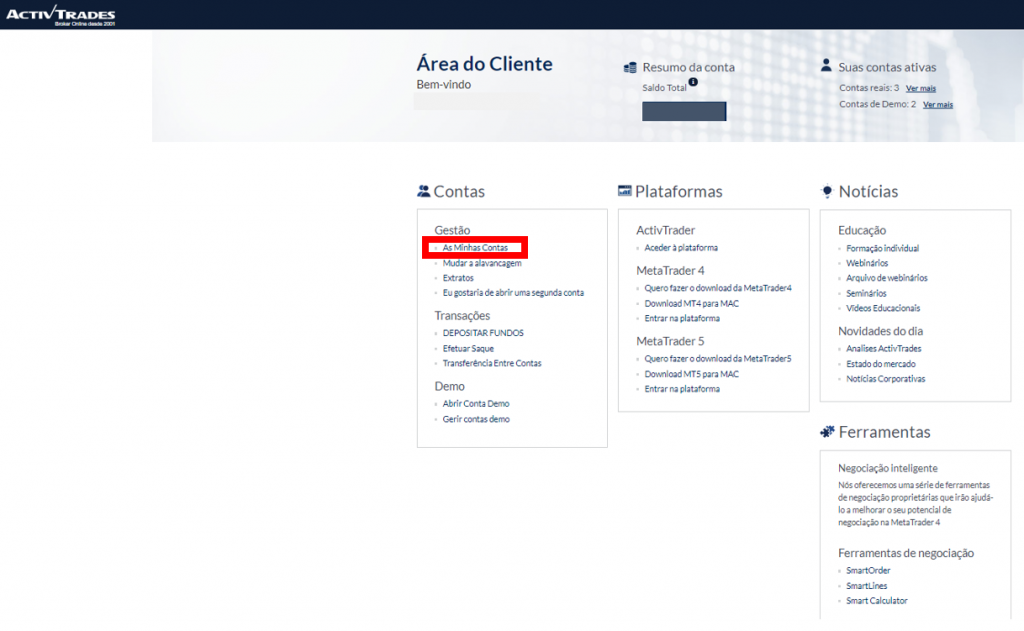The width and height of the screenshot is (1024, 631).
Task: Click the "Gestão" subheading
Action: click(x=452, y=230)
